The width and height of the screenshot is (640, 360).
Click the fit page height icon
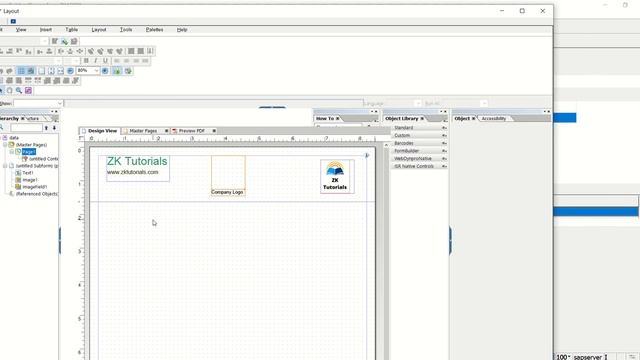(51, 71)
